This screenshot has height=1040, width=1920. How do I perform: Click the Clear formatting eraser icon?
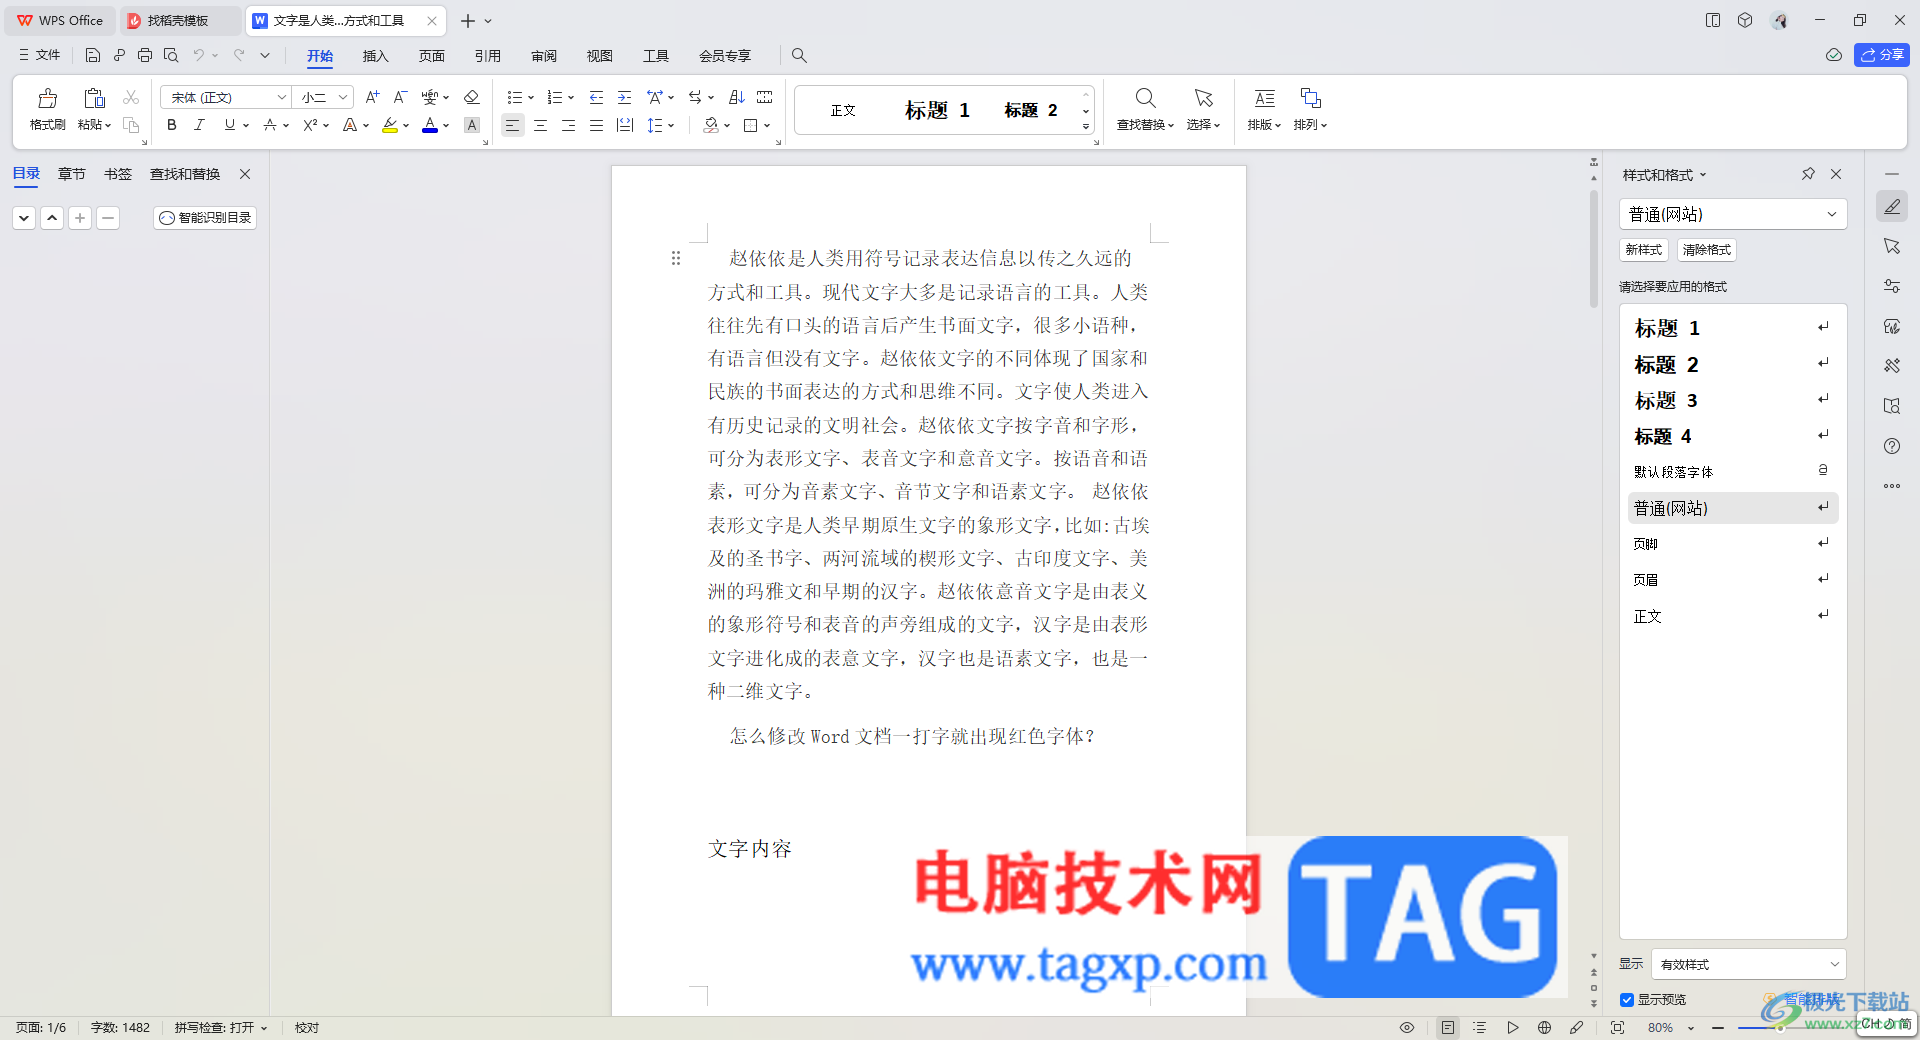pyautogui.click(x=472, y=97)
